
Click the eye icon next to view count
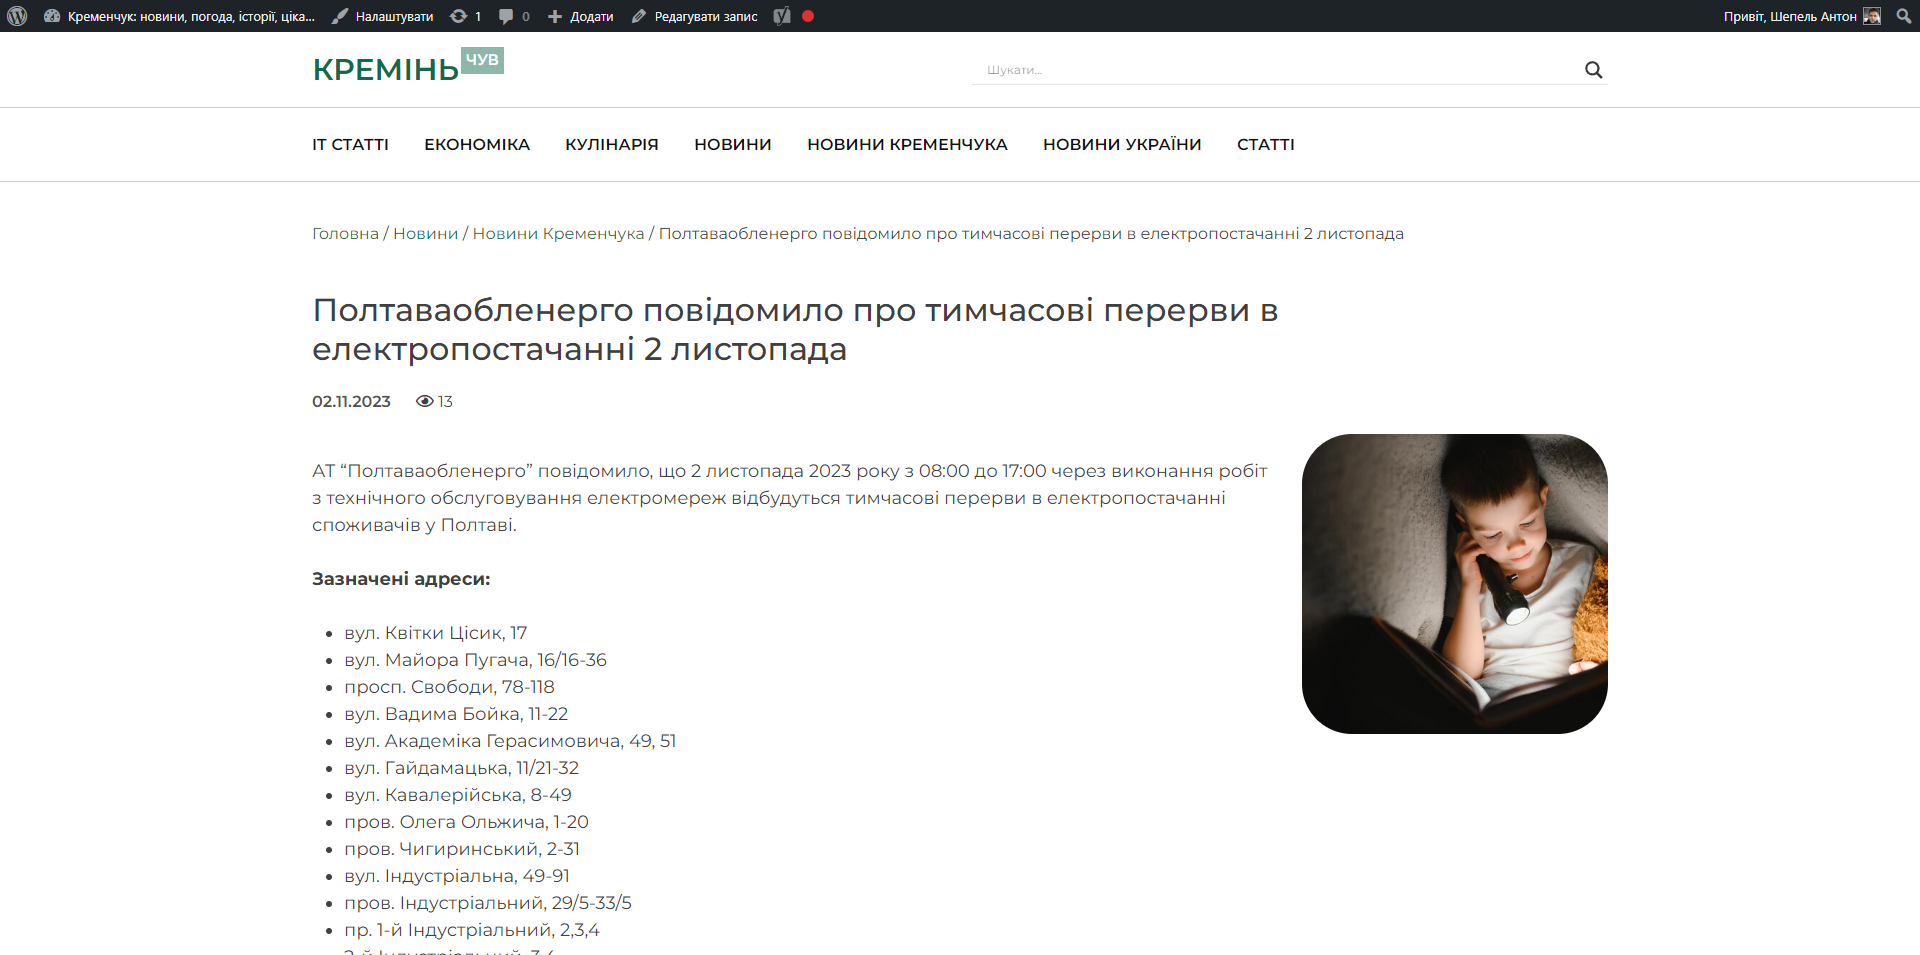click(424, 401)
